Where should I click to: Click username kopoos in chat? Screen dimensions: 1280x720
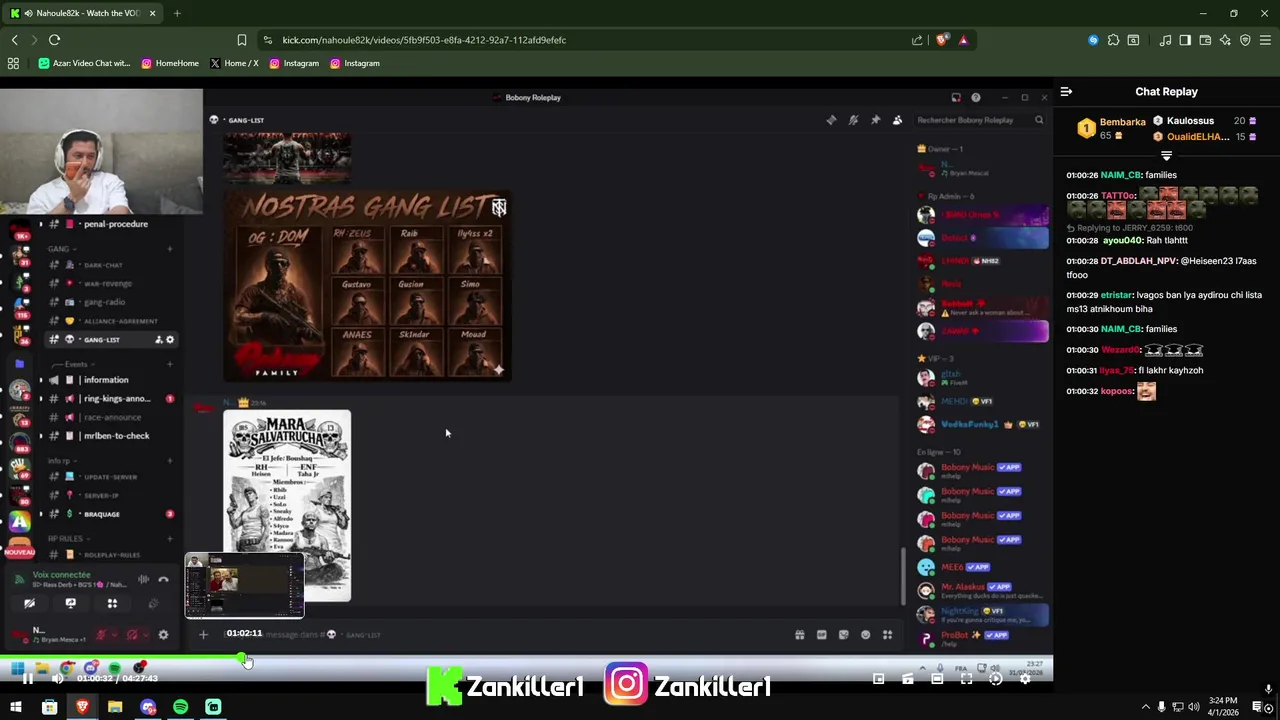click(1117, 391)
